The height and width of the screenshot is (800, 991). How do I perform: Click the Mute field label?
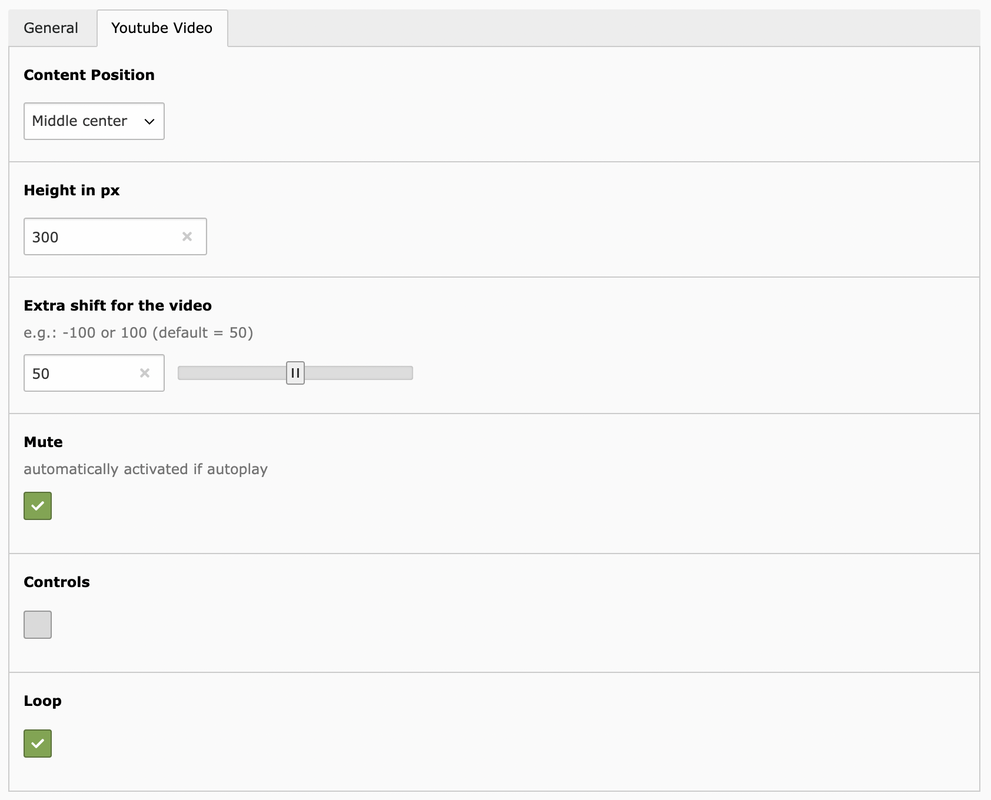point(43,442)
